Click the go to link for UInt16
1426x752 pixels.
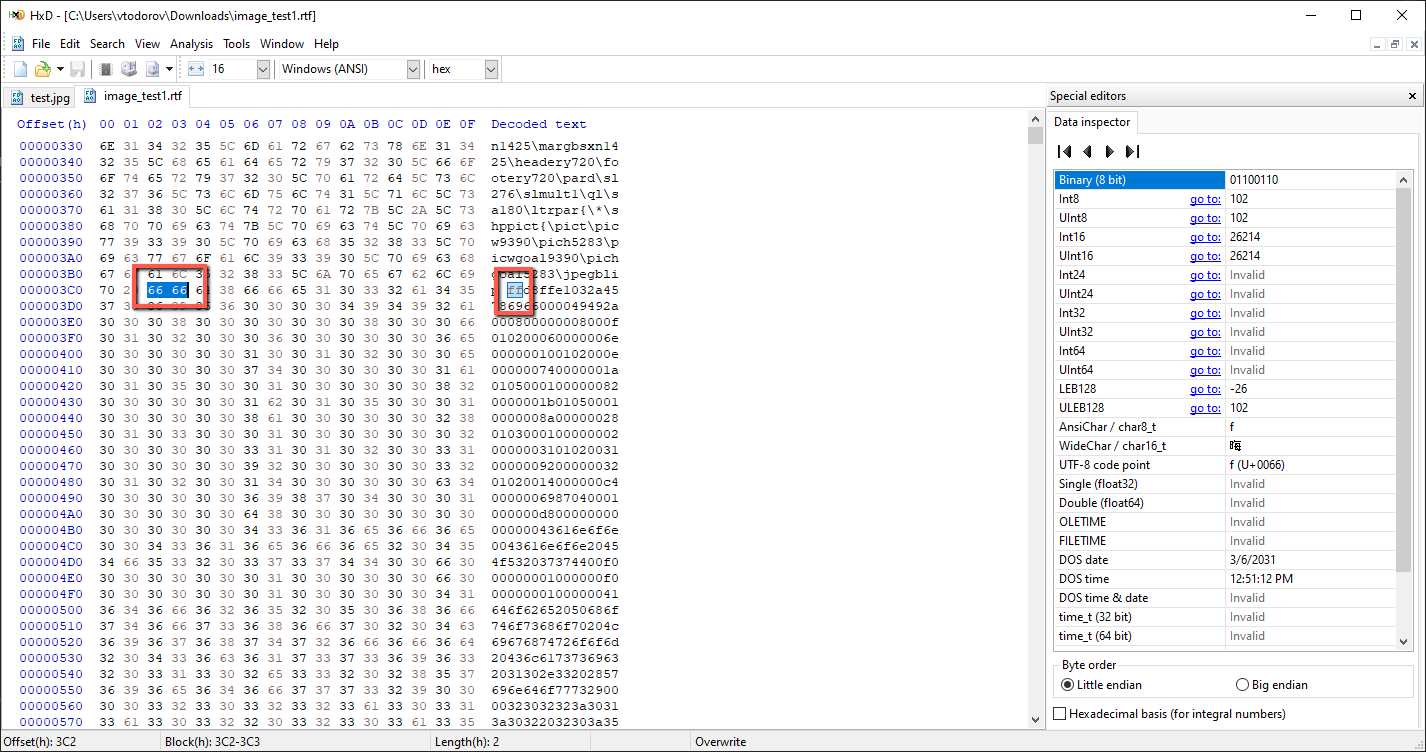1204,256
